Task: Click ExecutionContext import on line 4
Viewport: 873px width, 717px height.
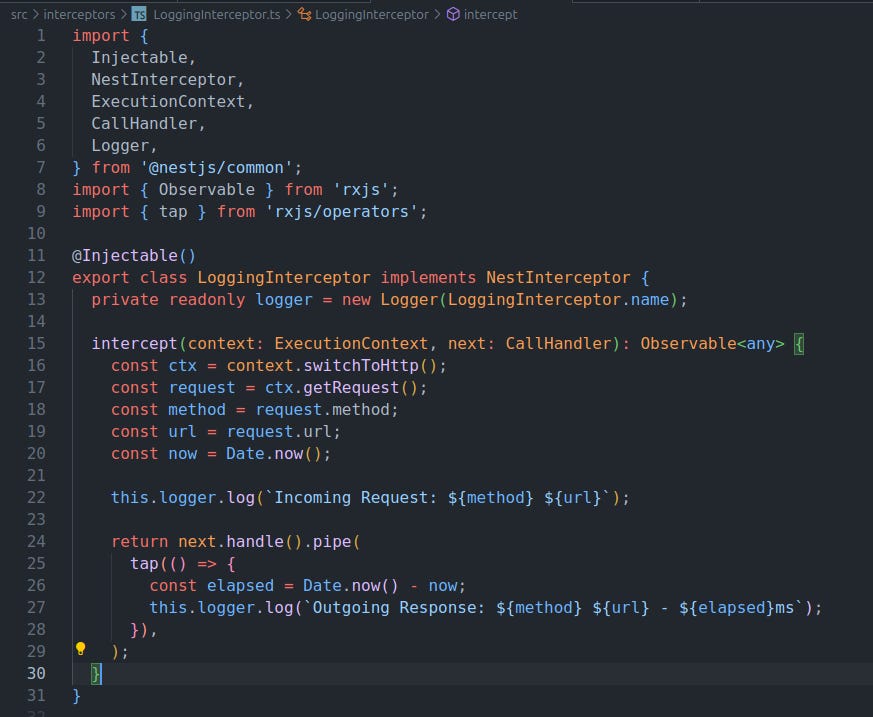Action: (168, 101)
